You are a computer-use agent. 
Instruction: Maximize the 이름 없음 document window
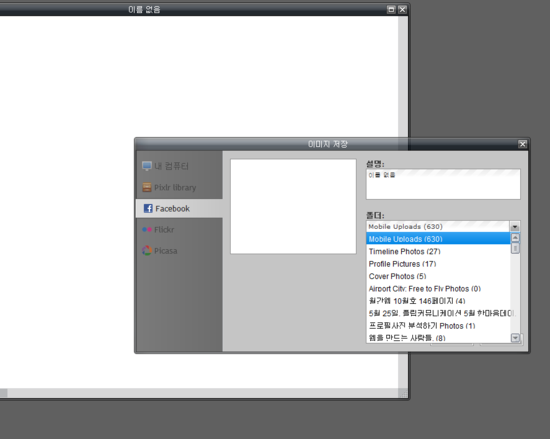click(391, 9)
